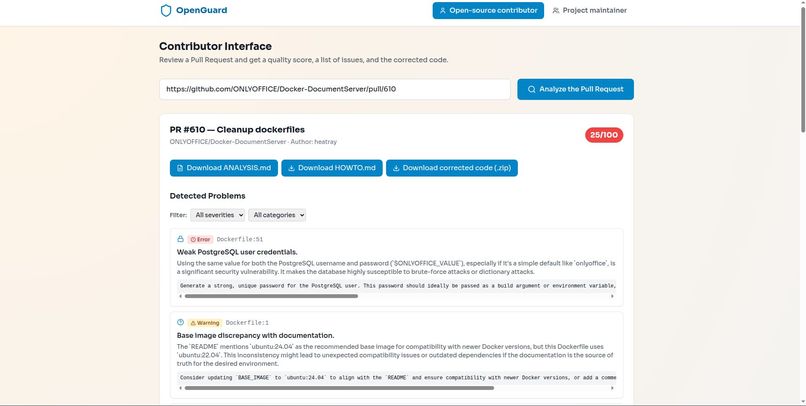Click the 'Generate a strong, unique password' code suggestion
This screenshot has height=406, width=806.
pos(396,286)
